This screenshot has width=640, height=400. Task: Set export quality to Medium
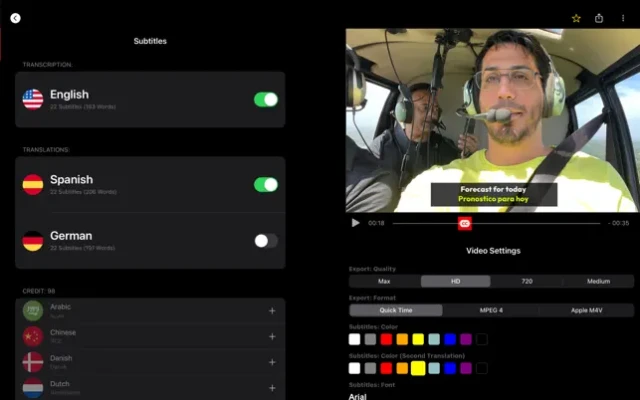598,281
